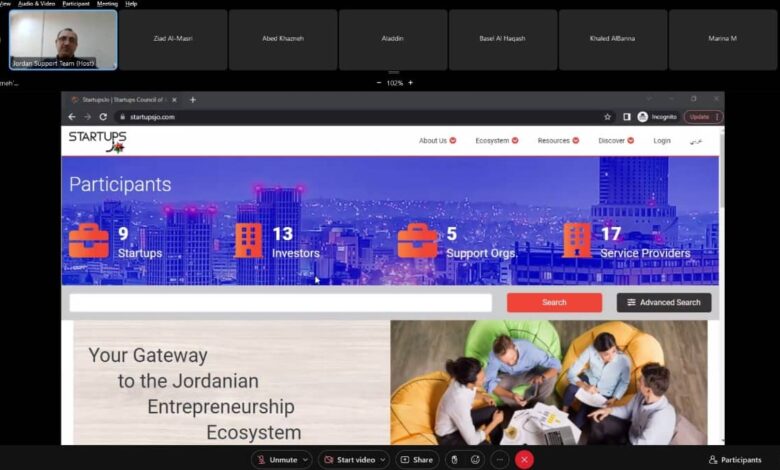
Task: Click the browser reload icon
Action: point(103,117)
